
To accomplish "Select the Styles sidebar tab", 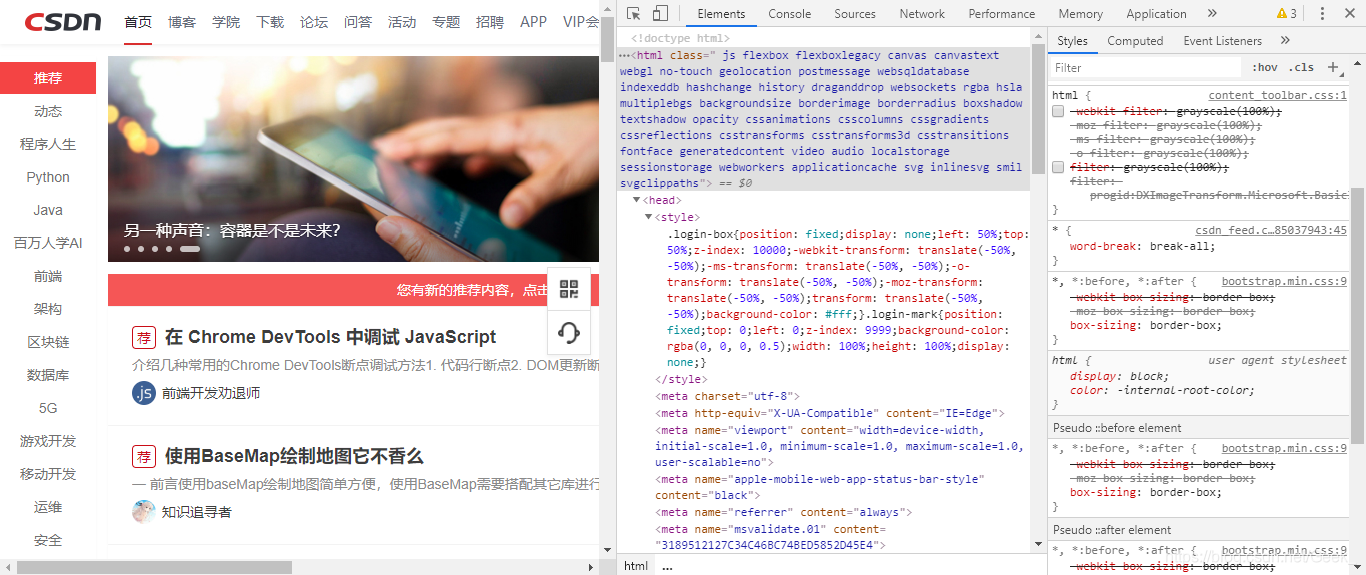I will [x=1072, y=41].
